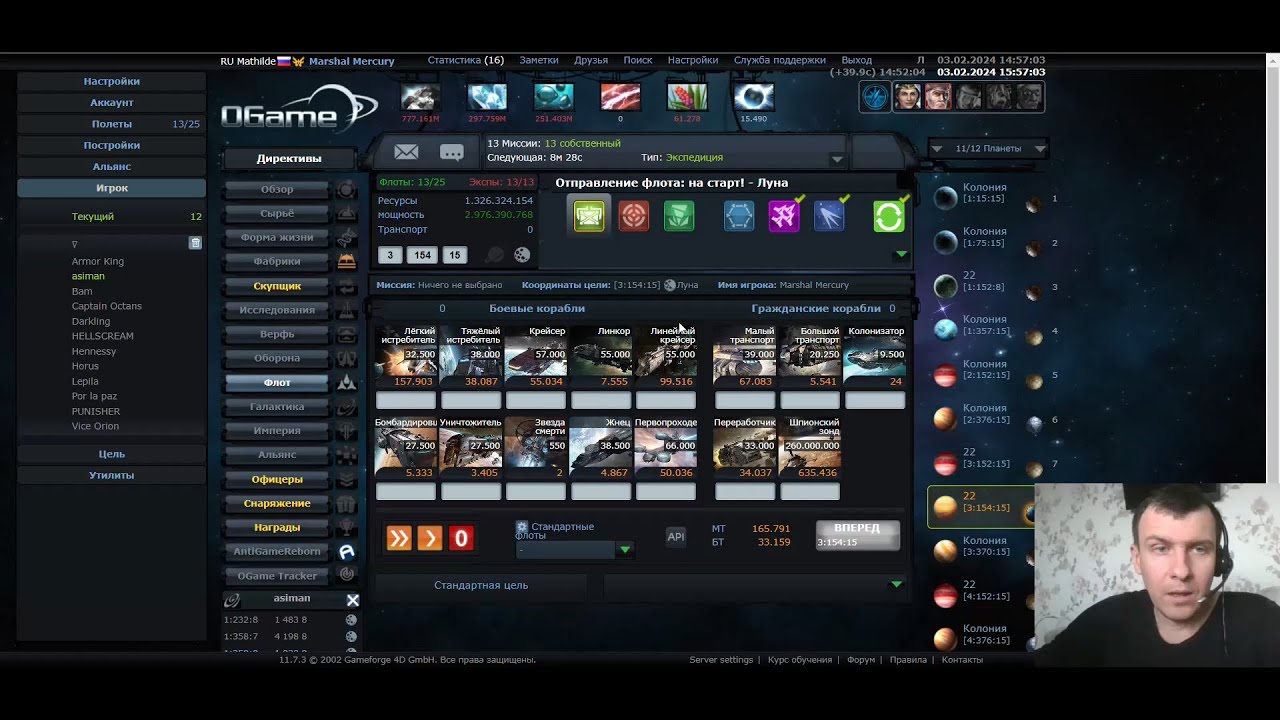Click the moon icon beside button 15
This screenshot has height=720, width=1280.
click(522, 255)
